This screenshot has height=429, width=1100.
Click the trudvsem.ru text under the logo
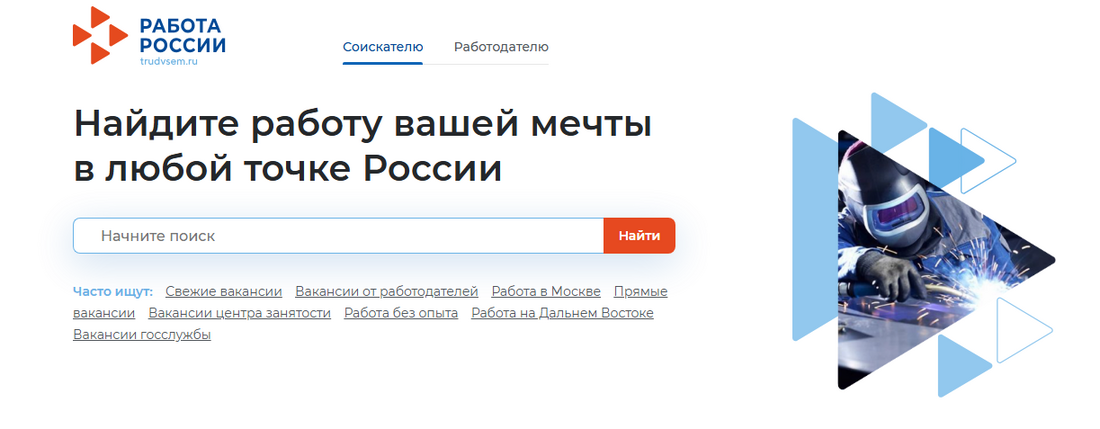click(x=169, y=62)
